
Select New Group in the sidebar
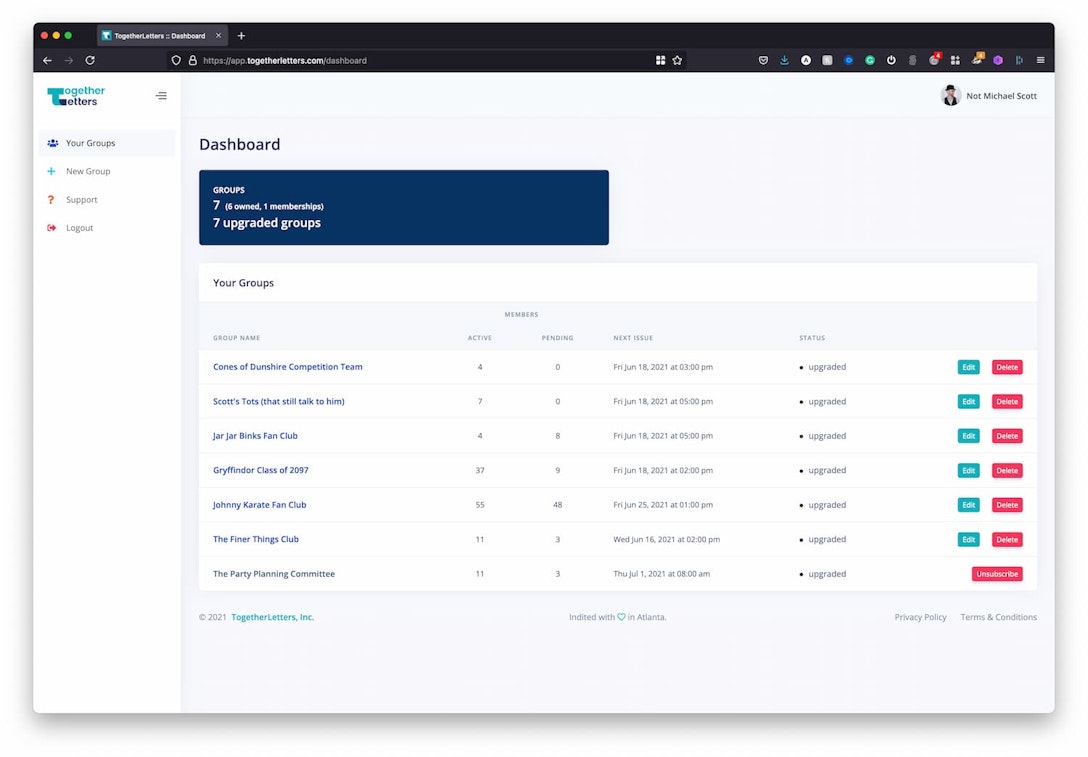(x=88, y=171)
